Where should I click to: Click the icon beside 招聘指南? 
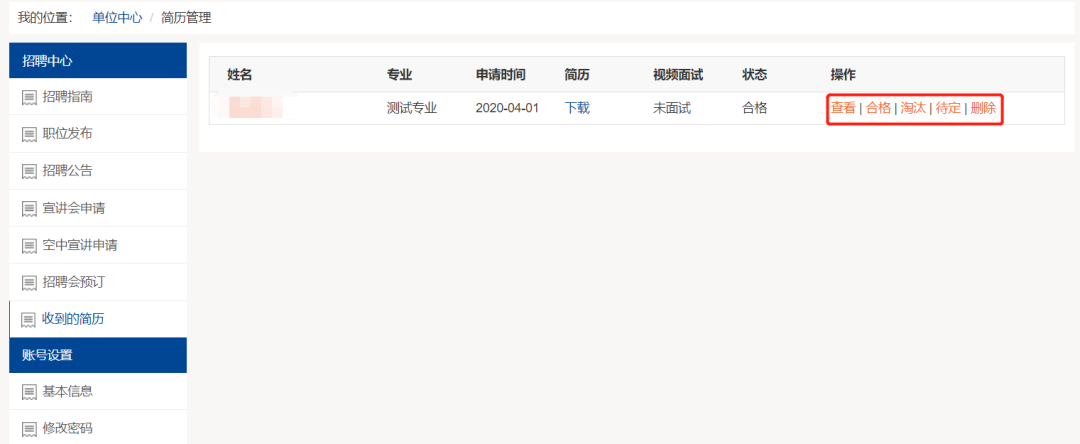[29, 97]
